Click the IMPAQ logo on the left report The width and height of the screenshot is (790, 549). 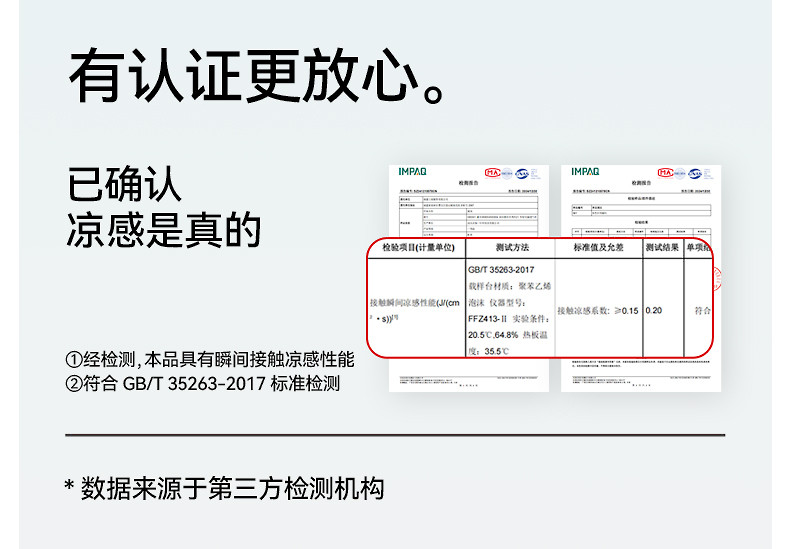(412, 172)
